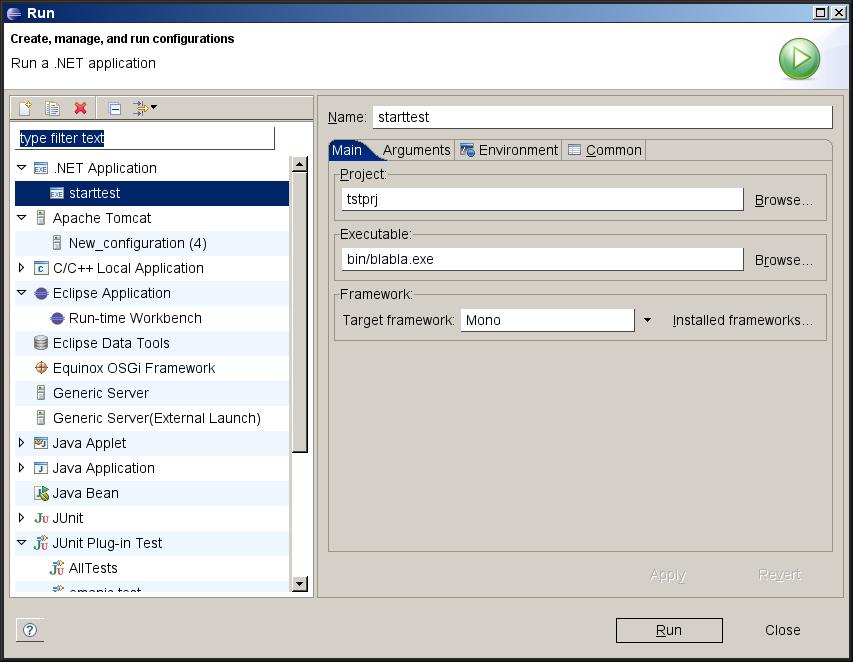Switch to the Environment tab
The image size is (853, 662).
pos(509,150)
